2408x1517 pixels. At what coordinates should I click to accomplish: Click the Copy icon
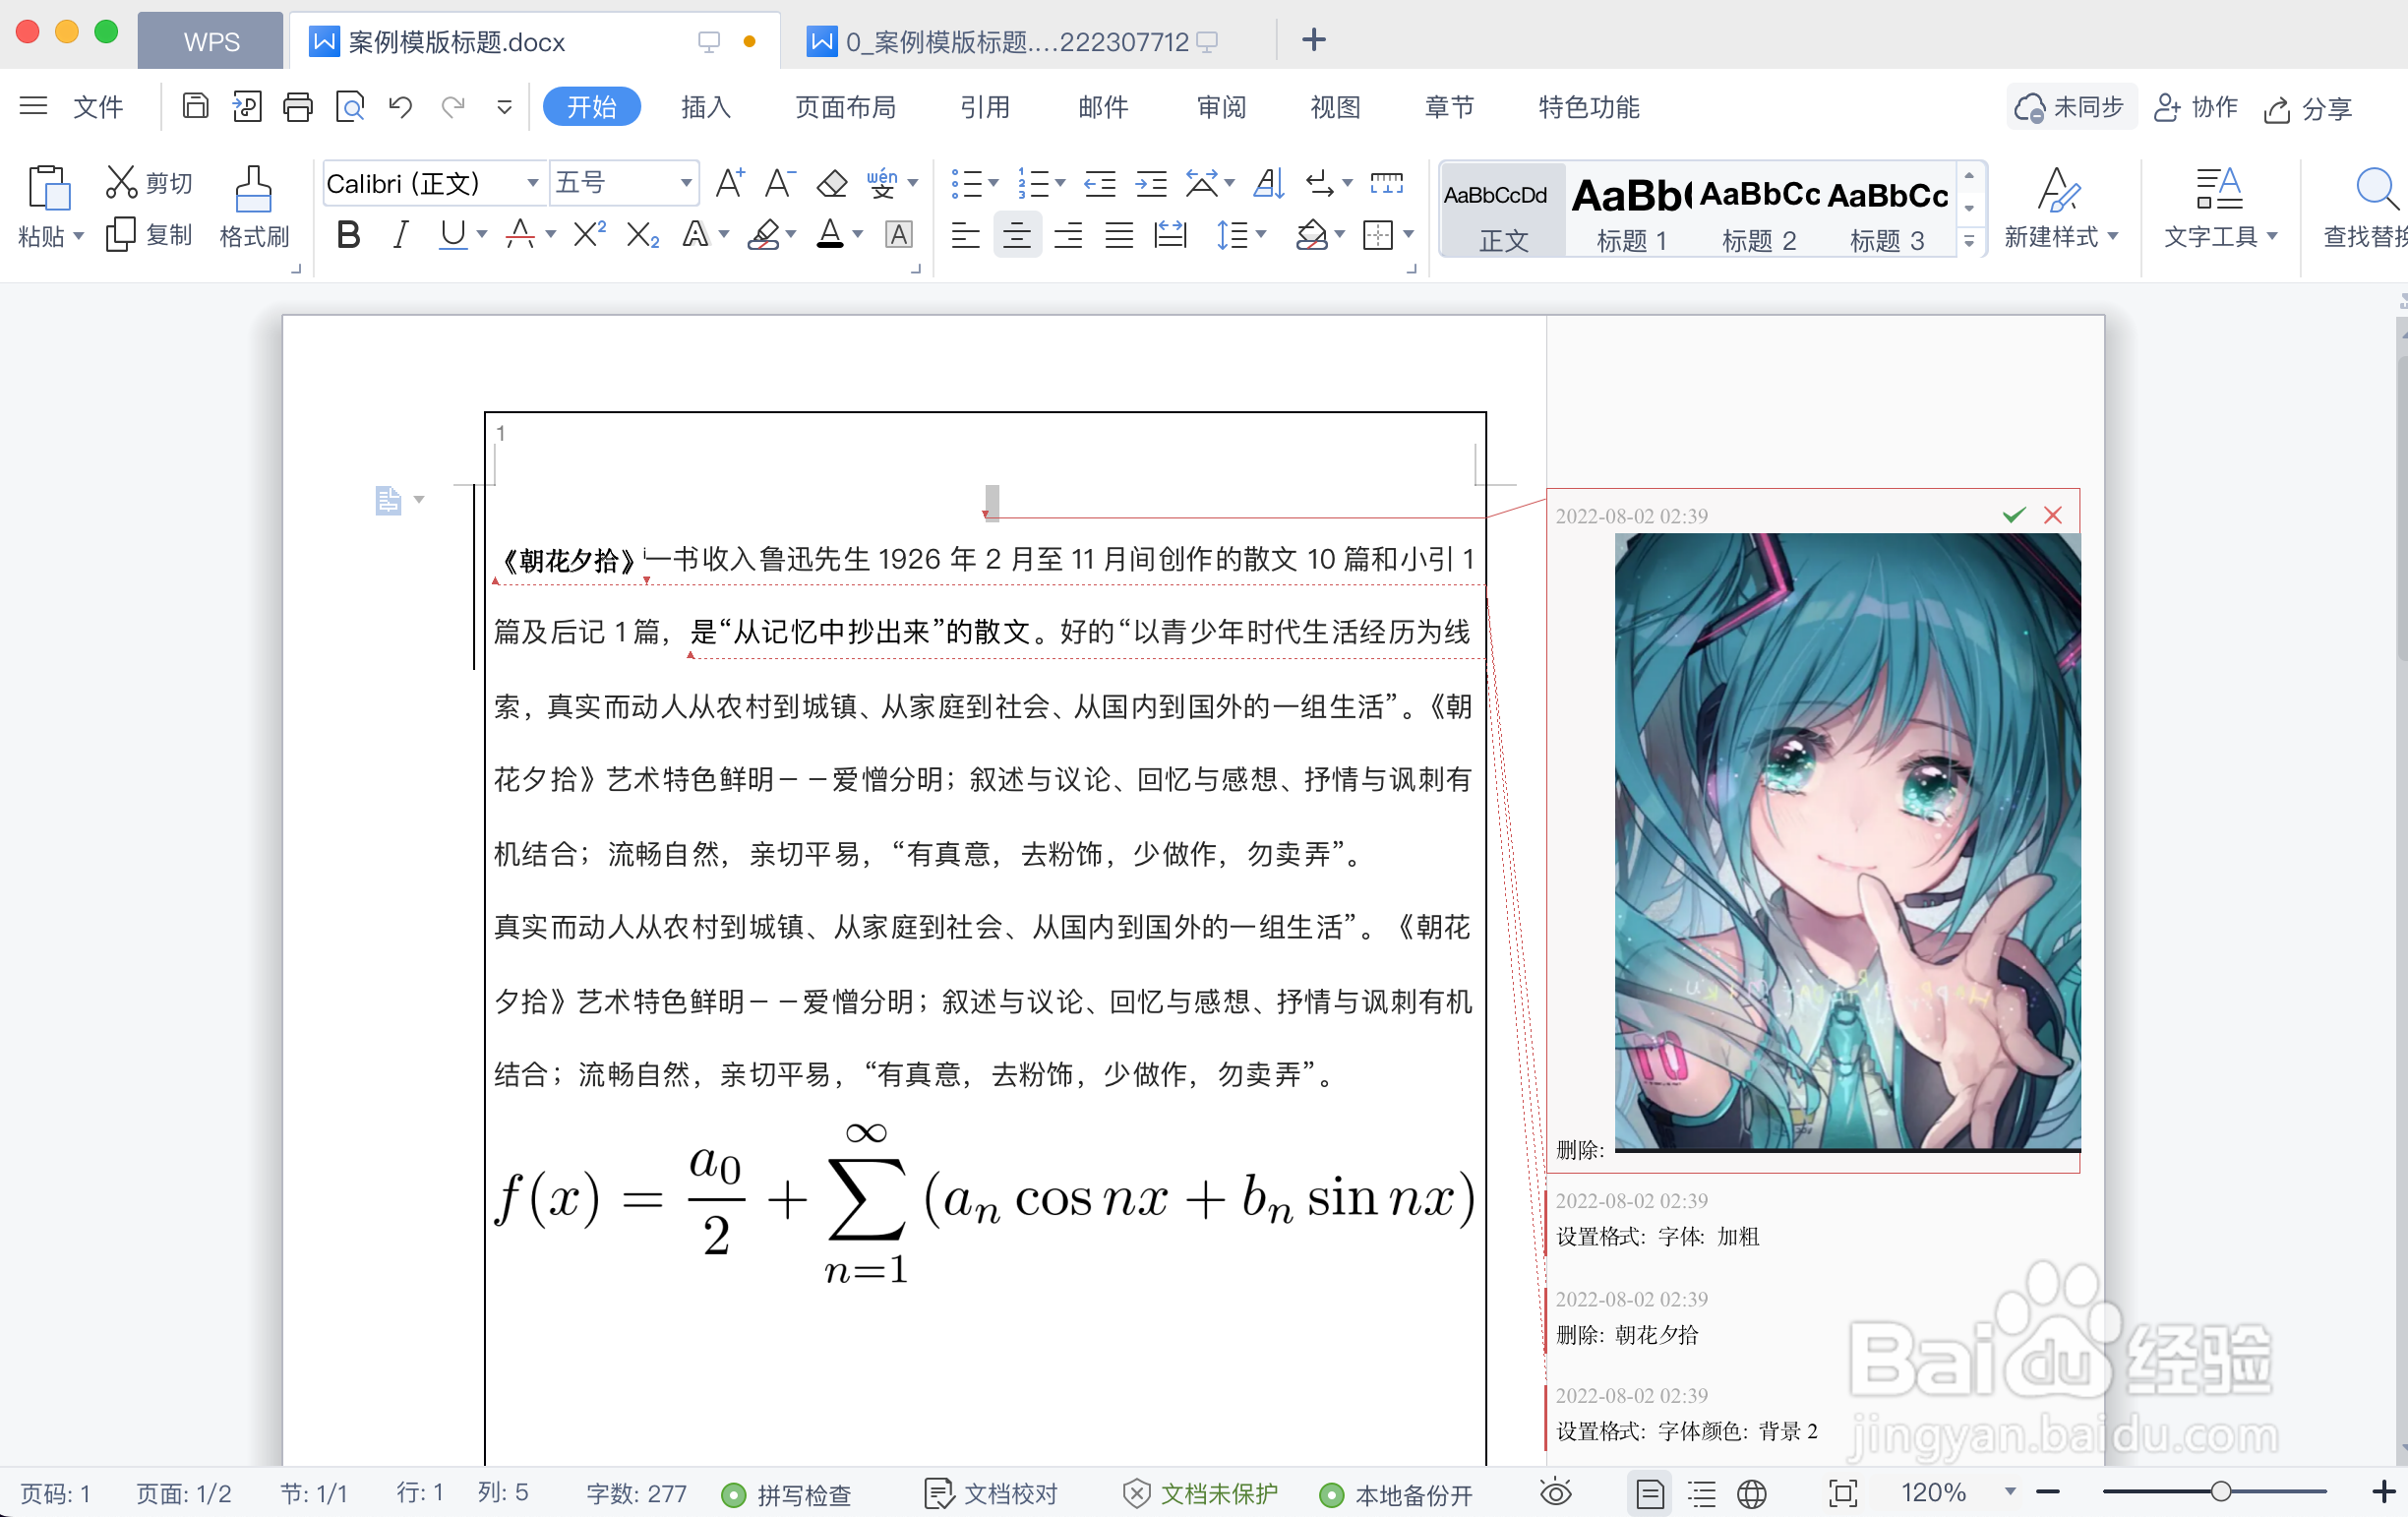point(120,235)
